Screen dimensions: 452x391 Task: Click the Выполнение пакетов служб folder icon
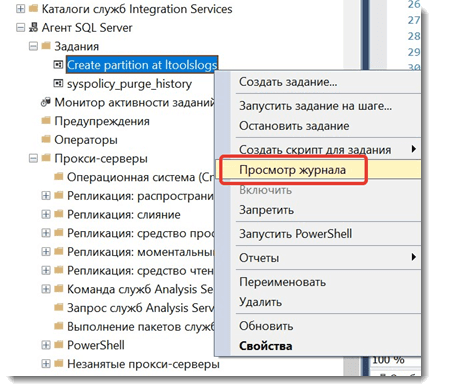pyautogui.click(x=58, y=325)
